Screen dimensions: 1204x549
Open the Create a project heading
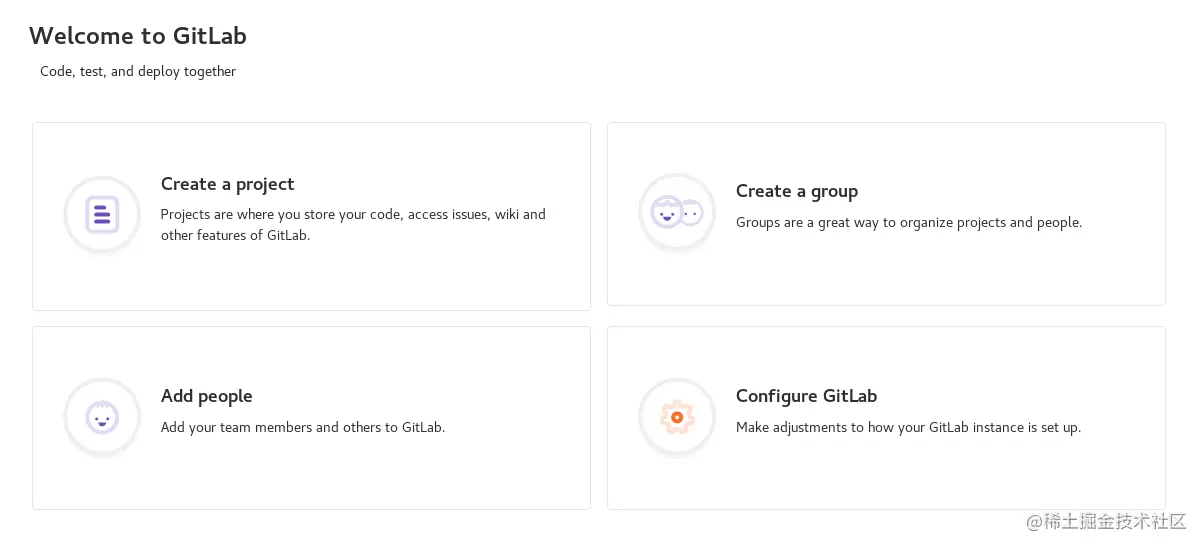coord(228,184)
